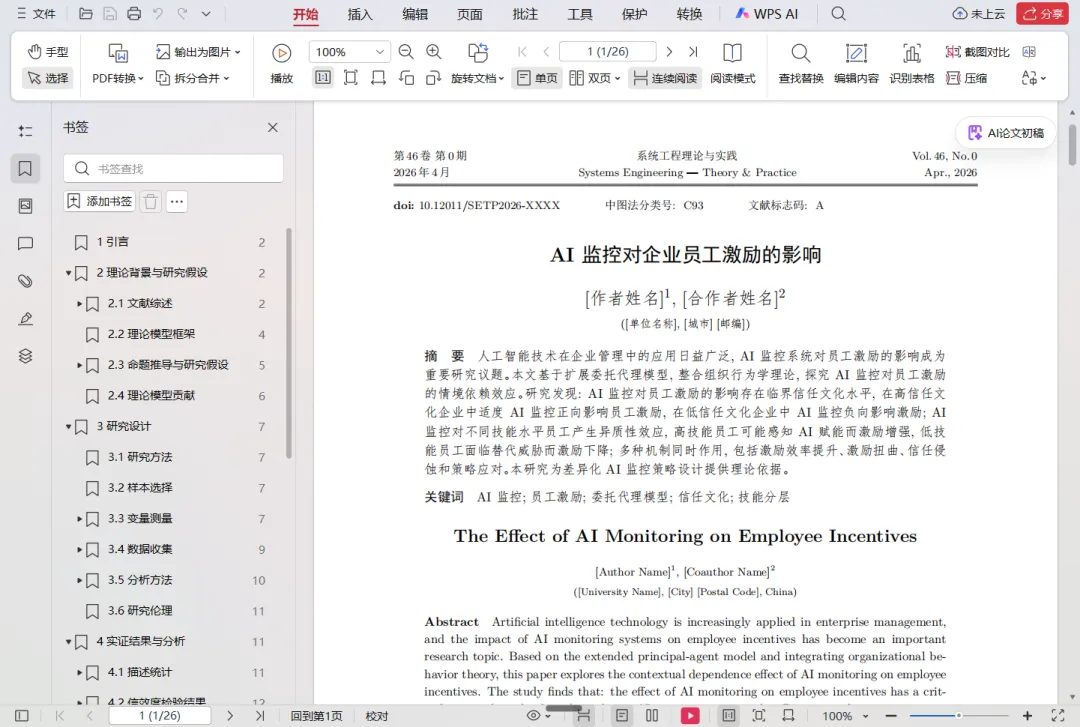Click the red 分享 share button
1080x727 pixels.
coord(1043,14)
